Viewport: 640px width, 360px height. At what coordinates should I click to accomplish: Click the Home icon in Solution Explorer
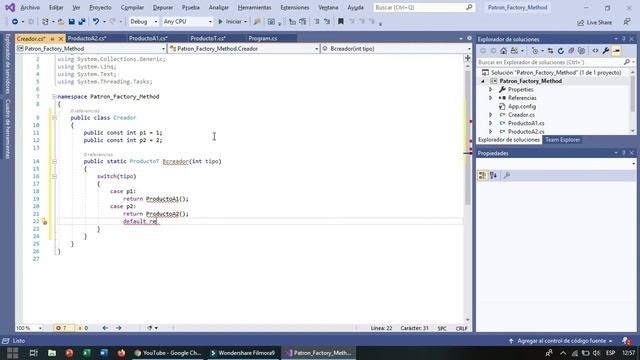pos(504,51)
